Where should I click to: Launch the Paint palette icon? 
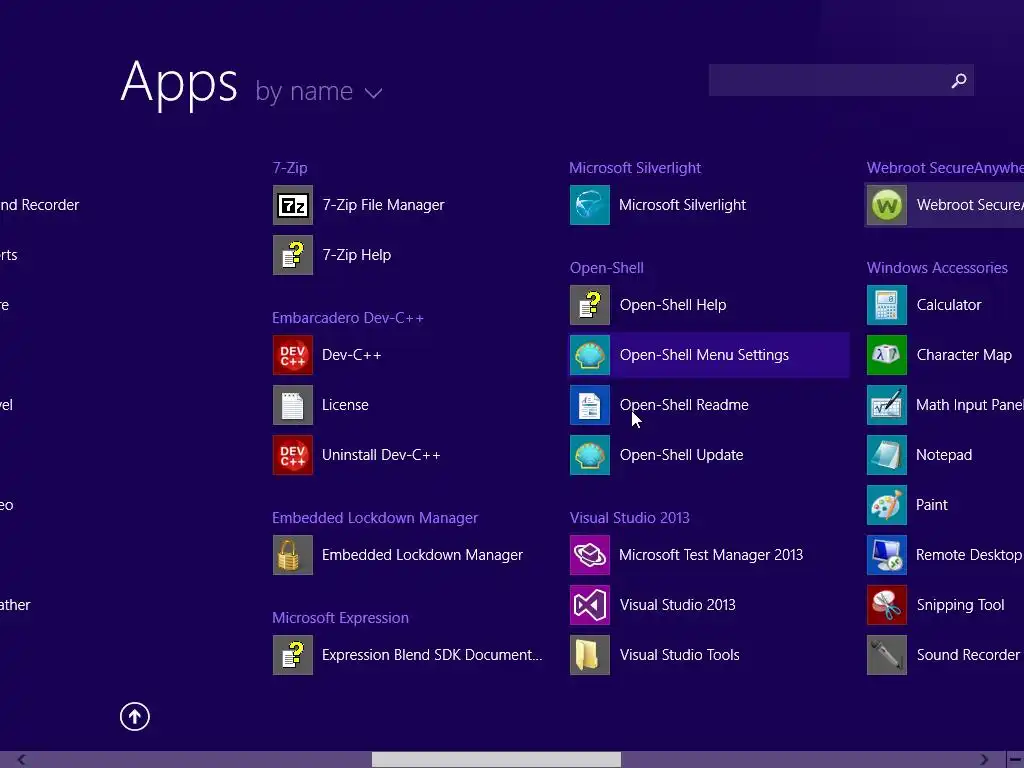[887, 505]
